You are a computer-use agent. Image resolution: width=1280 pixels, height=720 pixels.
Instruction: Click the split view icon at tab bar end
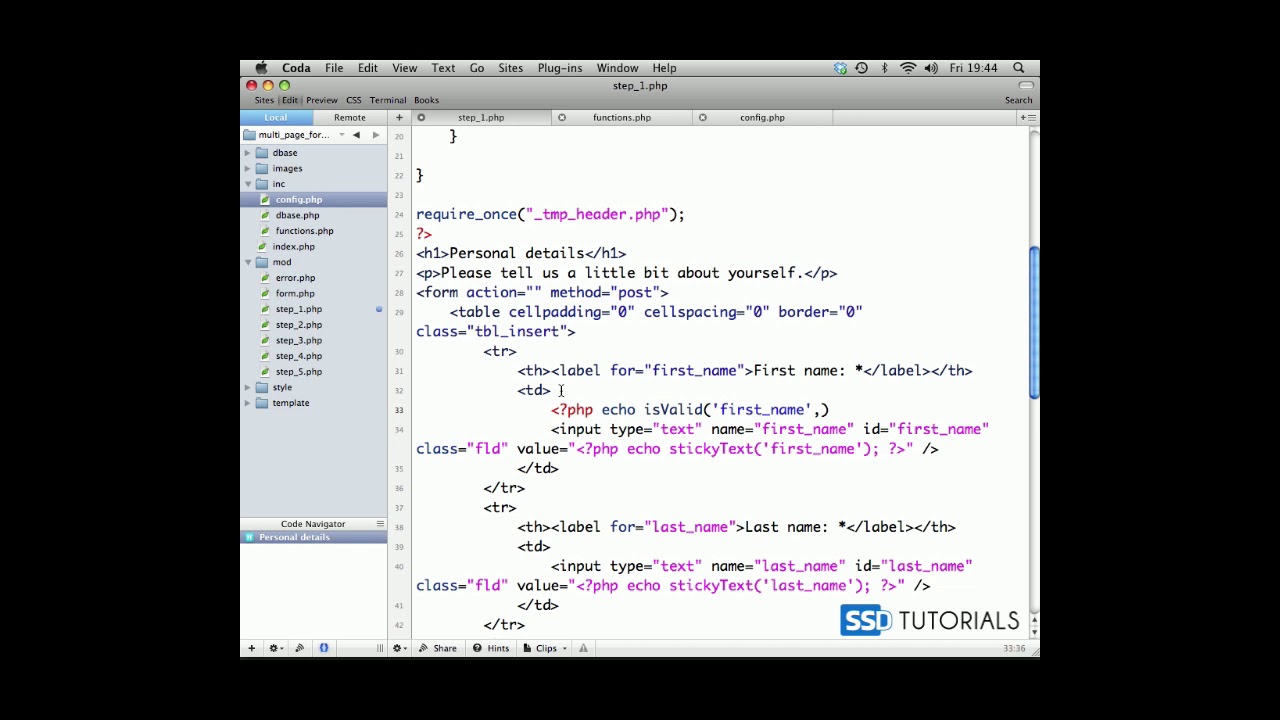pos(1027,118)
